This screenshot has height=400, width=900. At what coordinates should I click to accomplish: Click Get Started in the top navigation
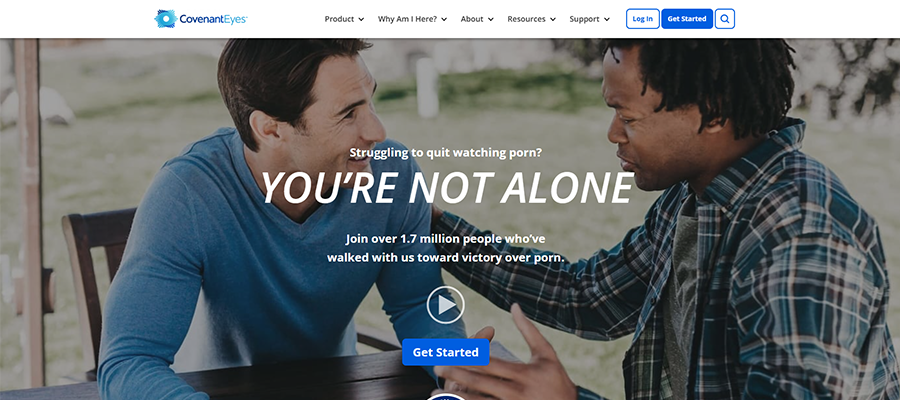pyautogui.click(x=687, y=19)
